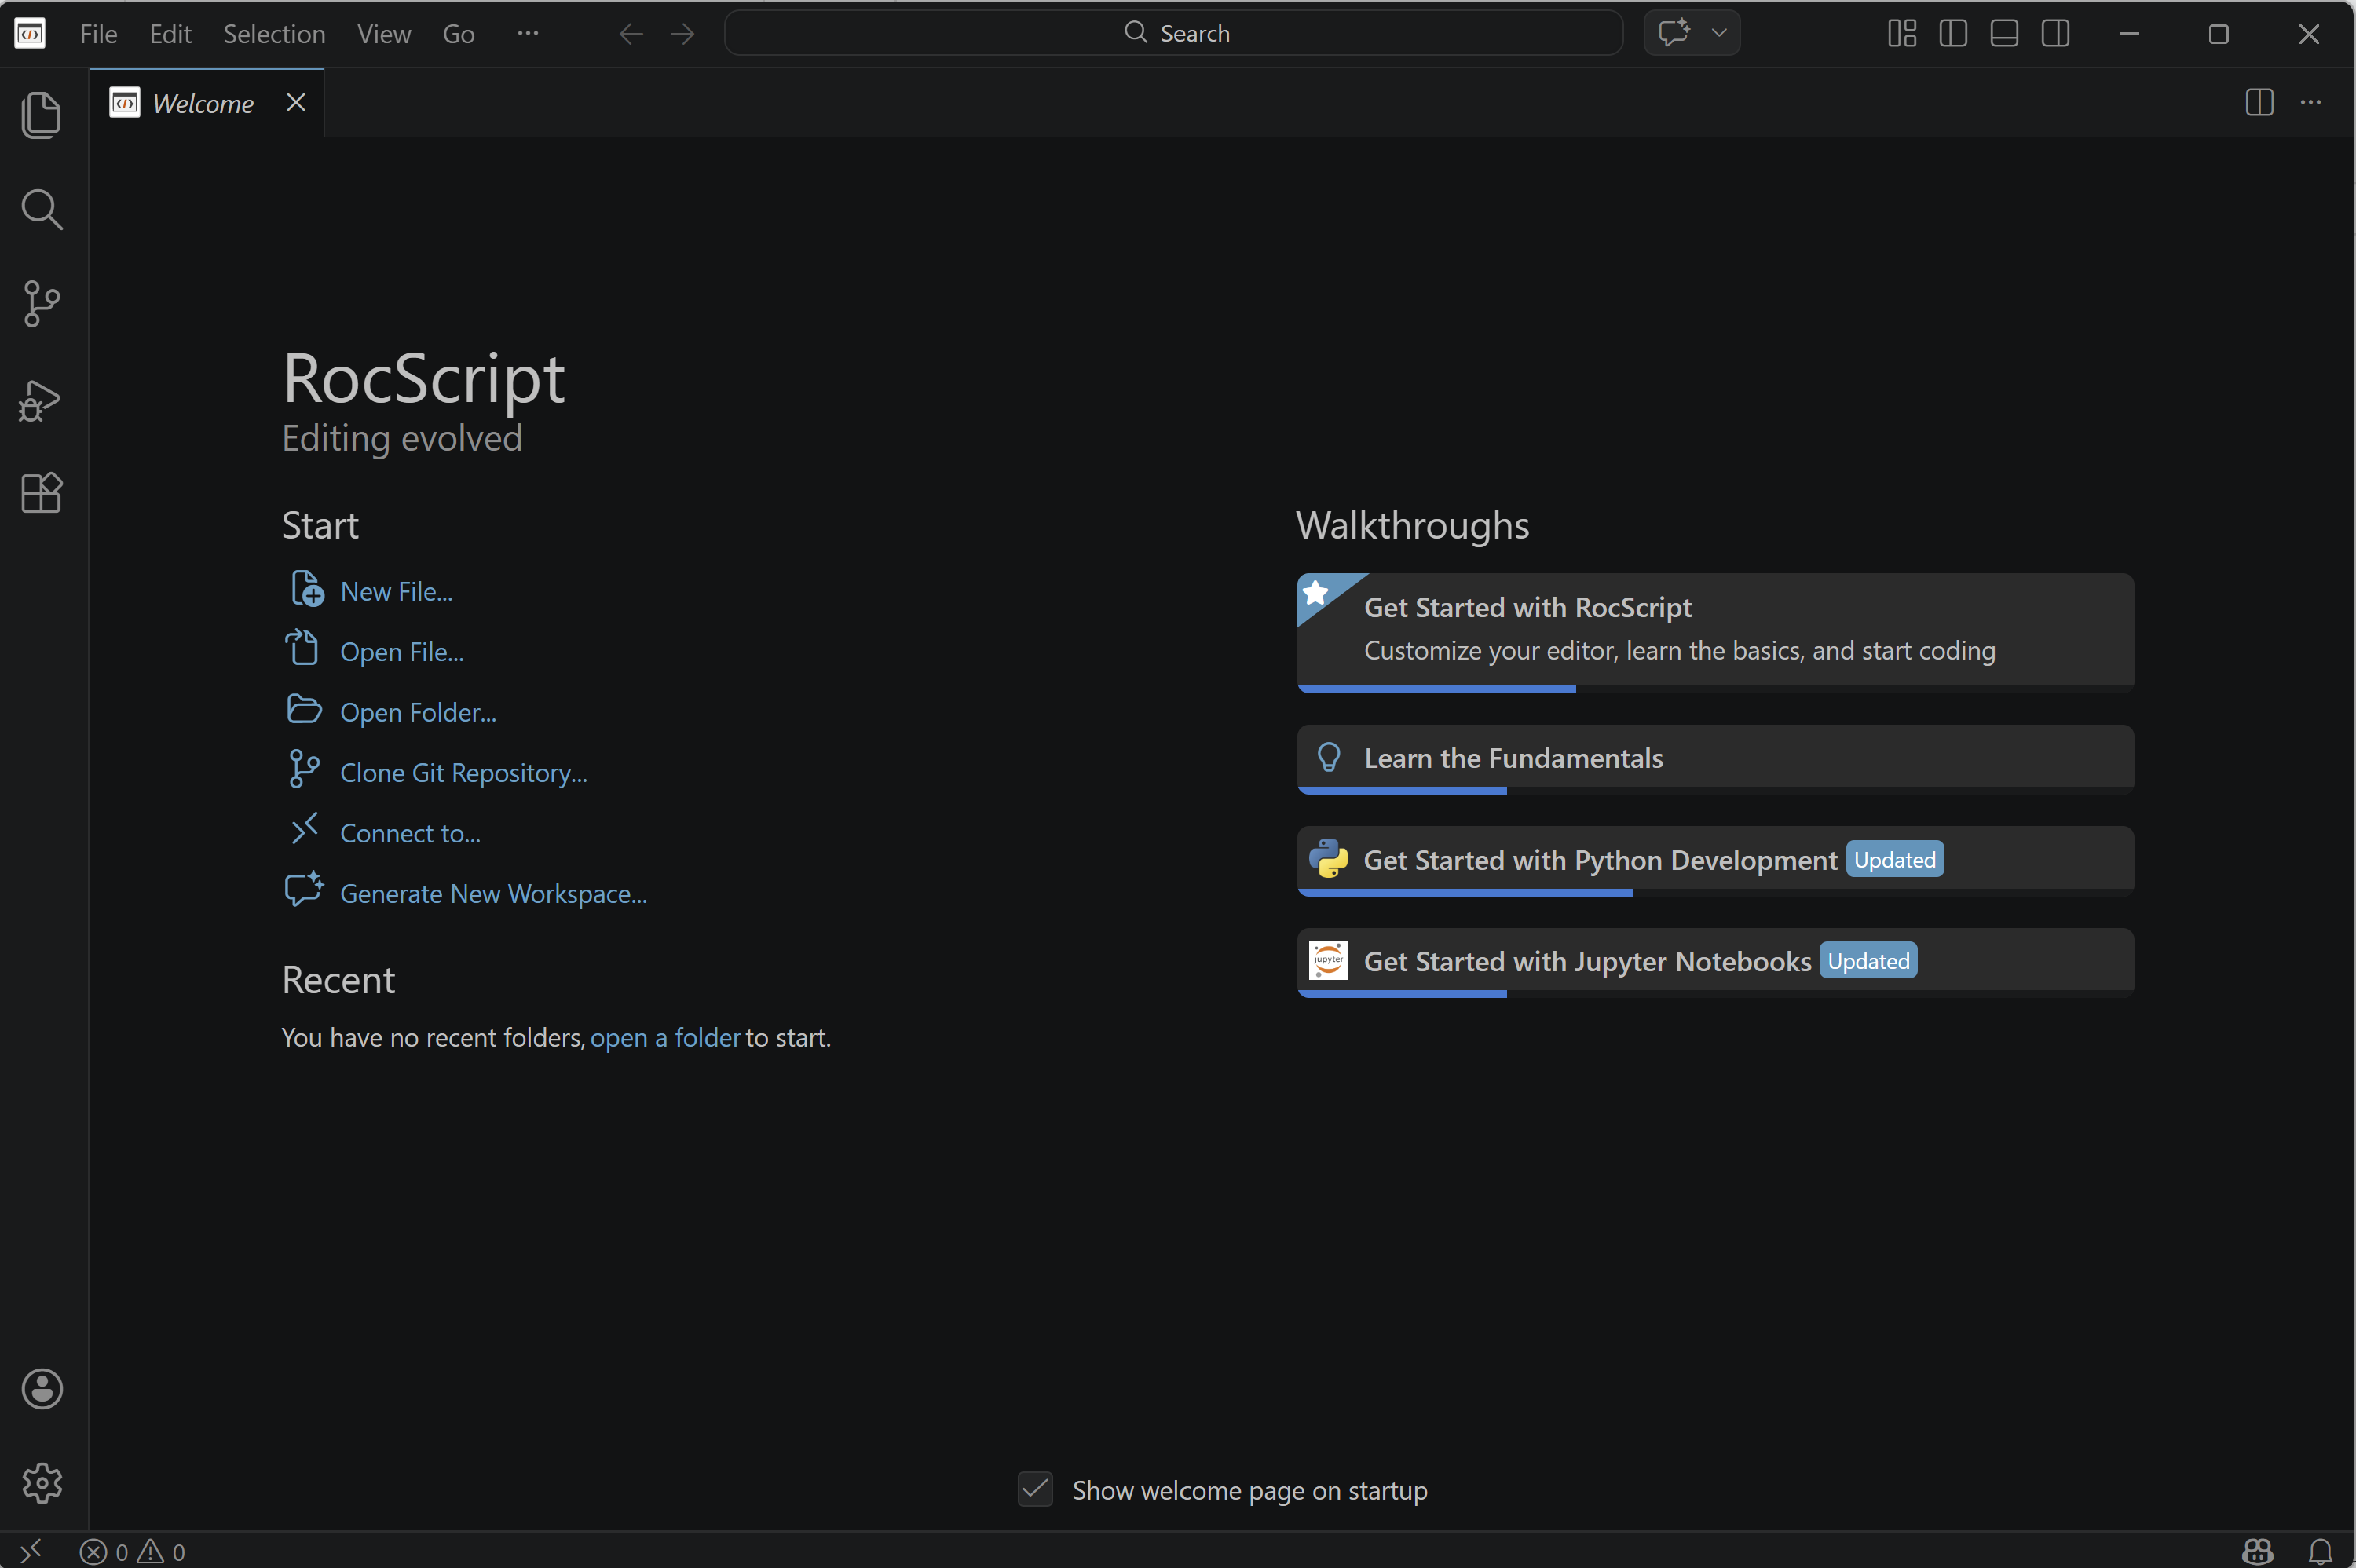Open the notifications bell in status bar

click(2320, 1551)
